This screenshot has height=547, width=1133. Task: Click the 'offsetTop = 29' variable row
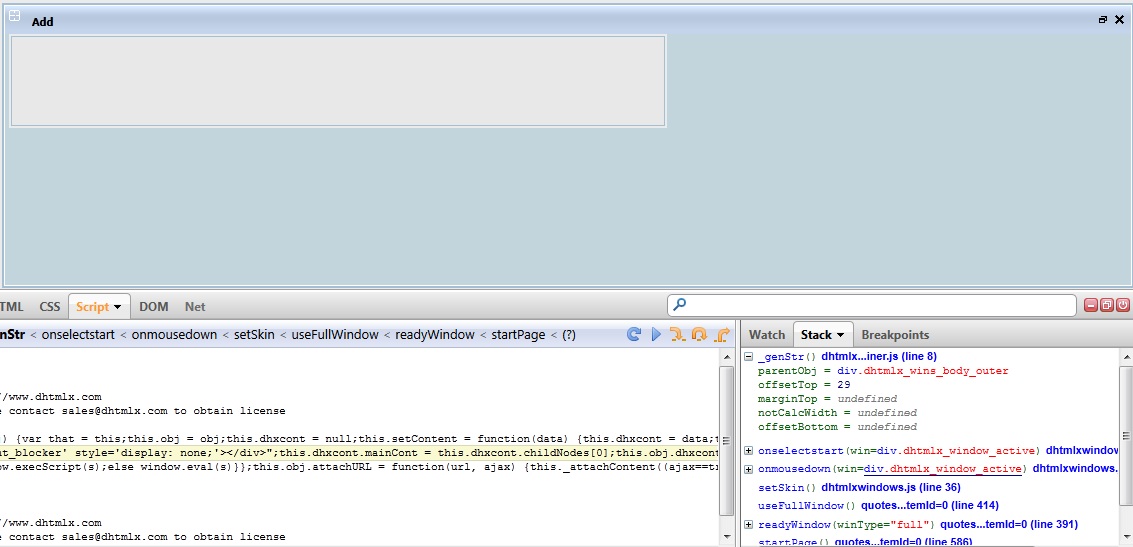pos(804,384)
